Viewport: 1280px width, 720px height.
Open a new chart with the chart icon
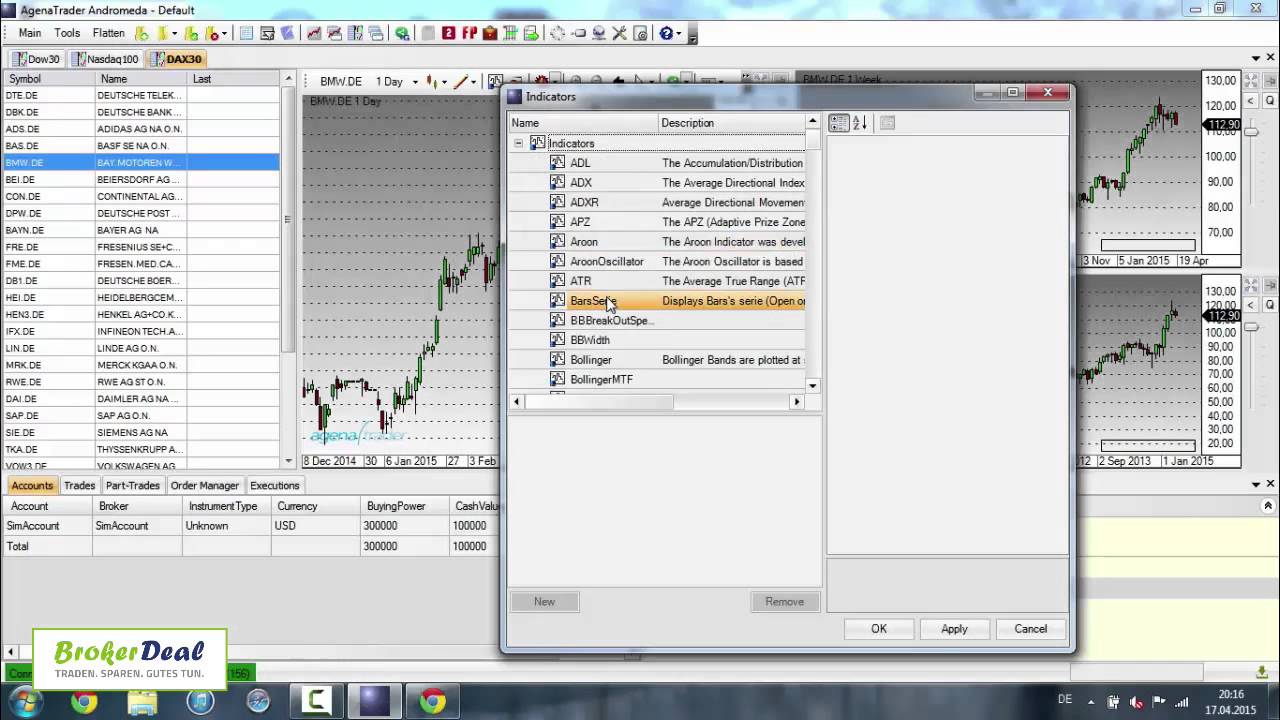click(314, 33)
